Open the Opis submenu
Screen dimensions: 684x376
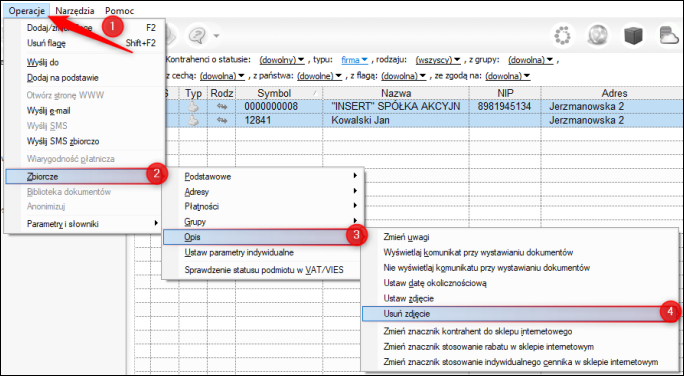[262, 237]
